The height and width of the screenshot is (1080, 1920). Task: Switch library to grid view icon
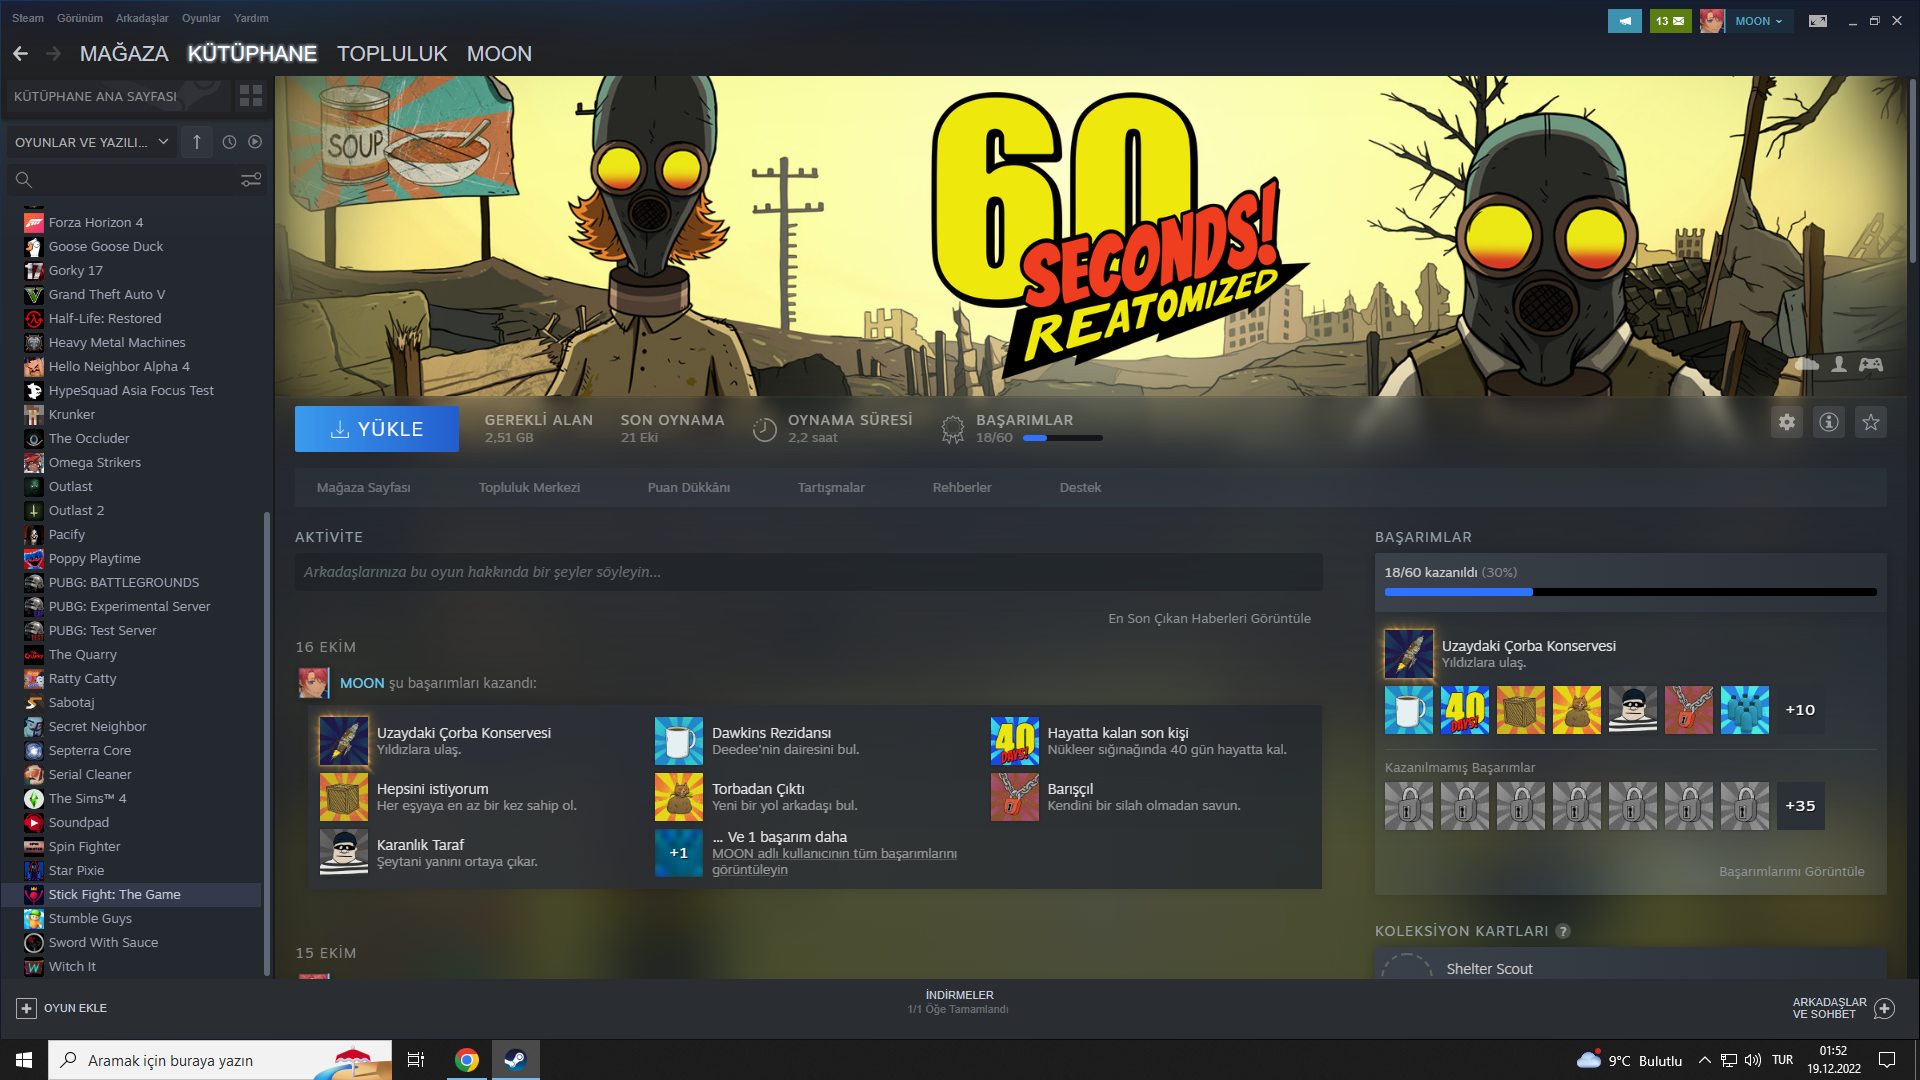251,96
